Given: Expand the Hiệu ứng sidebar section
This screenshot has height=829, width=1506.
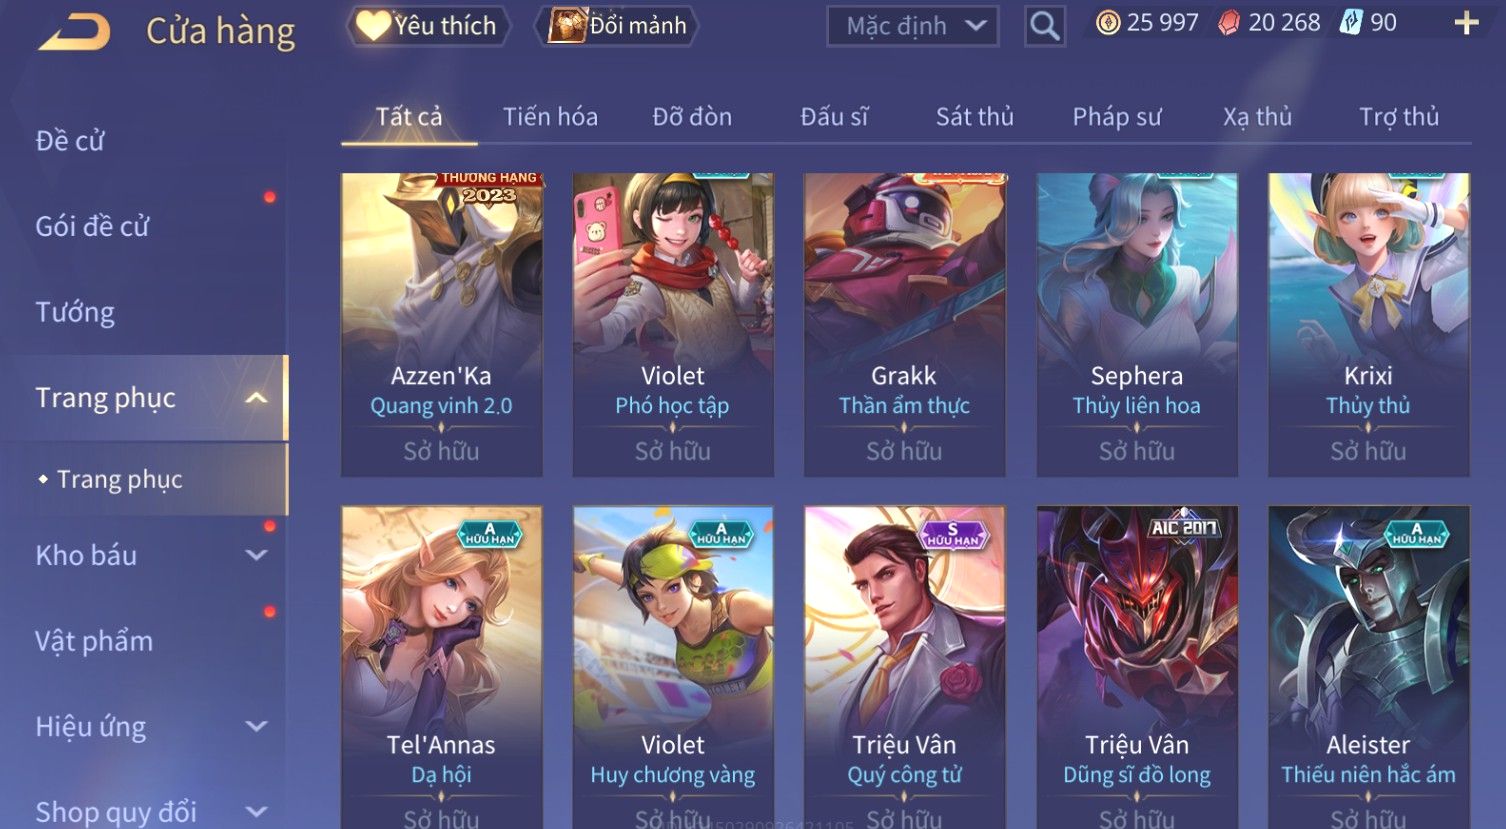Looking at the screenshot, I should click(x=256, y=726).
